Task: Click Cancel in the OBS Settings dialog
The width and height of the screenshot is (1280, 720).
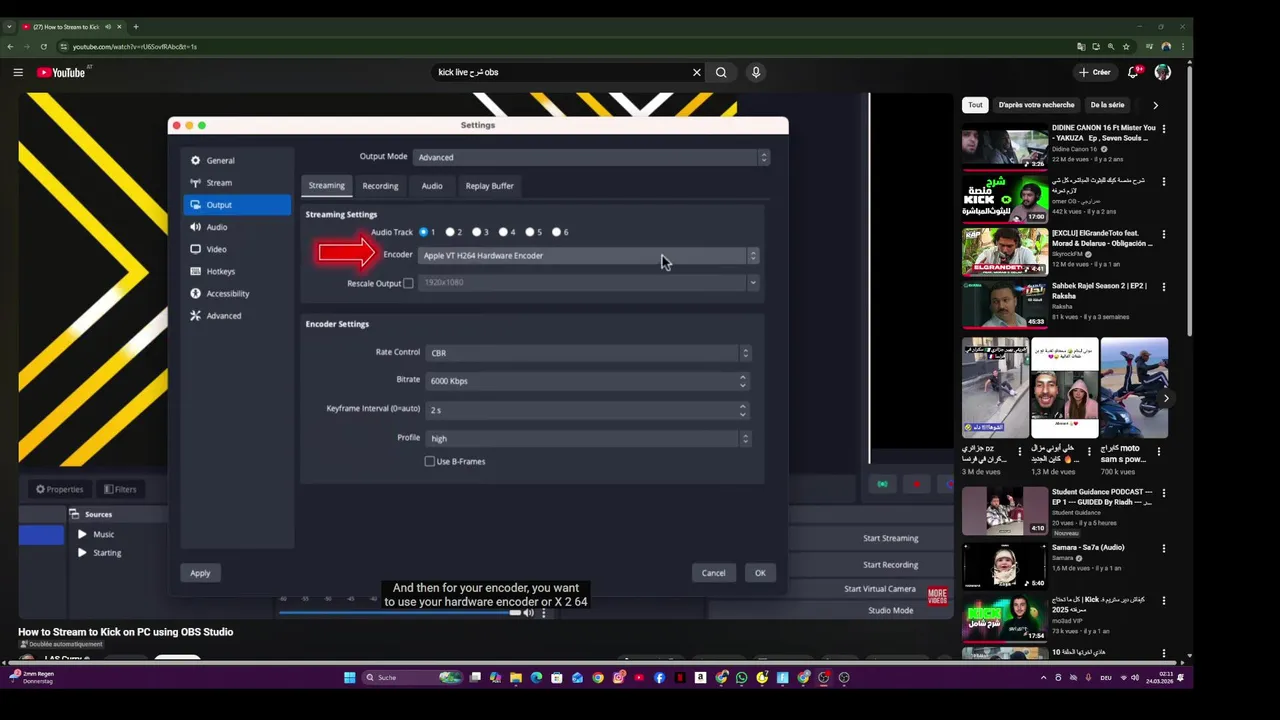Action: click(x=713, y=573)
